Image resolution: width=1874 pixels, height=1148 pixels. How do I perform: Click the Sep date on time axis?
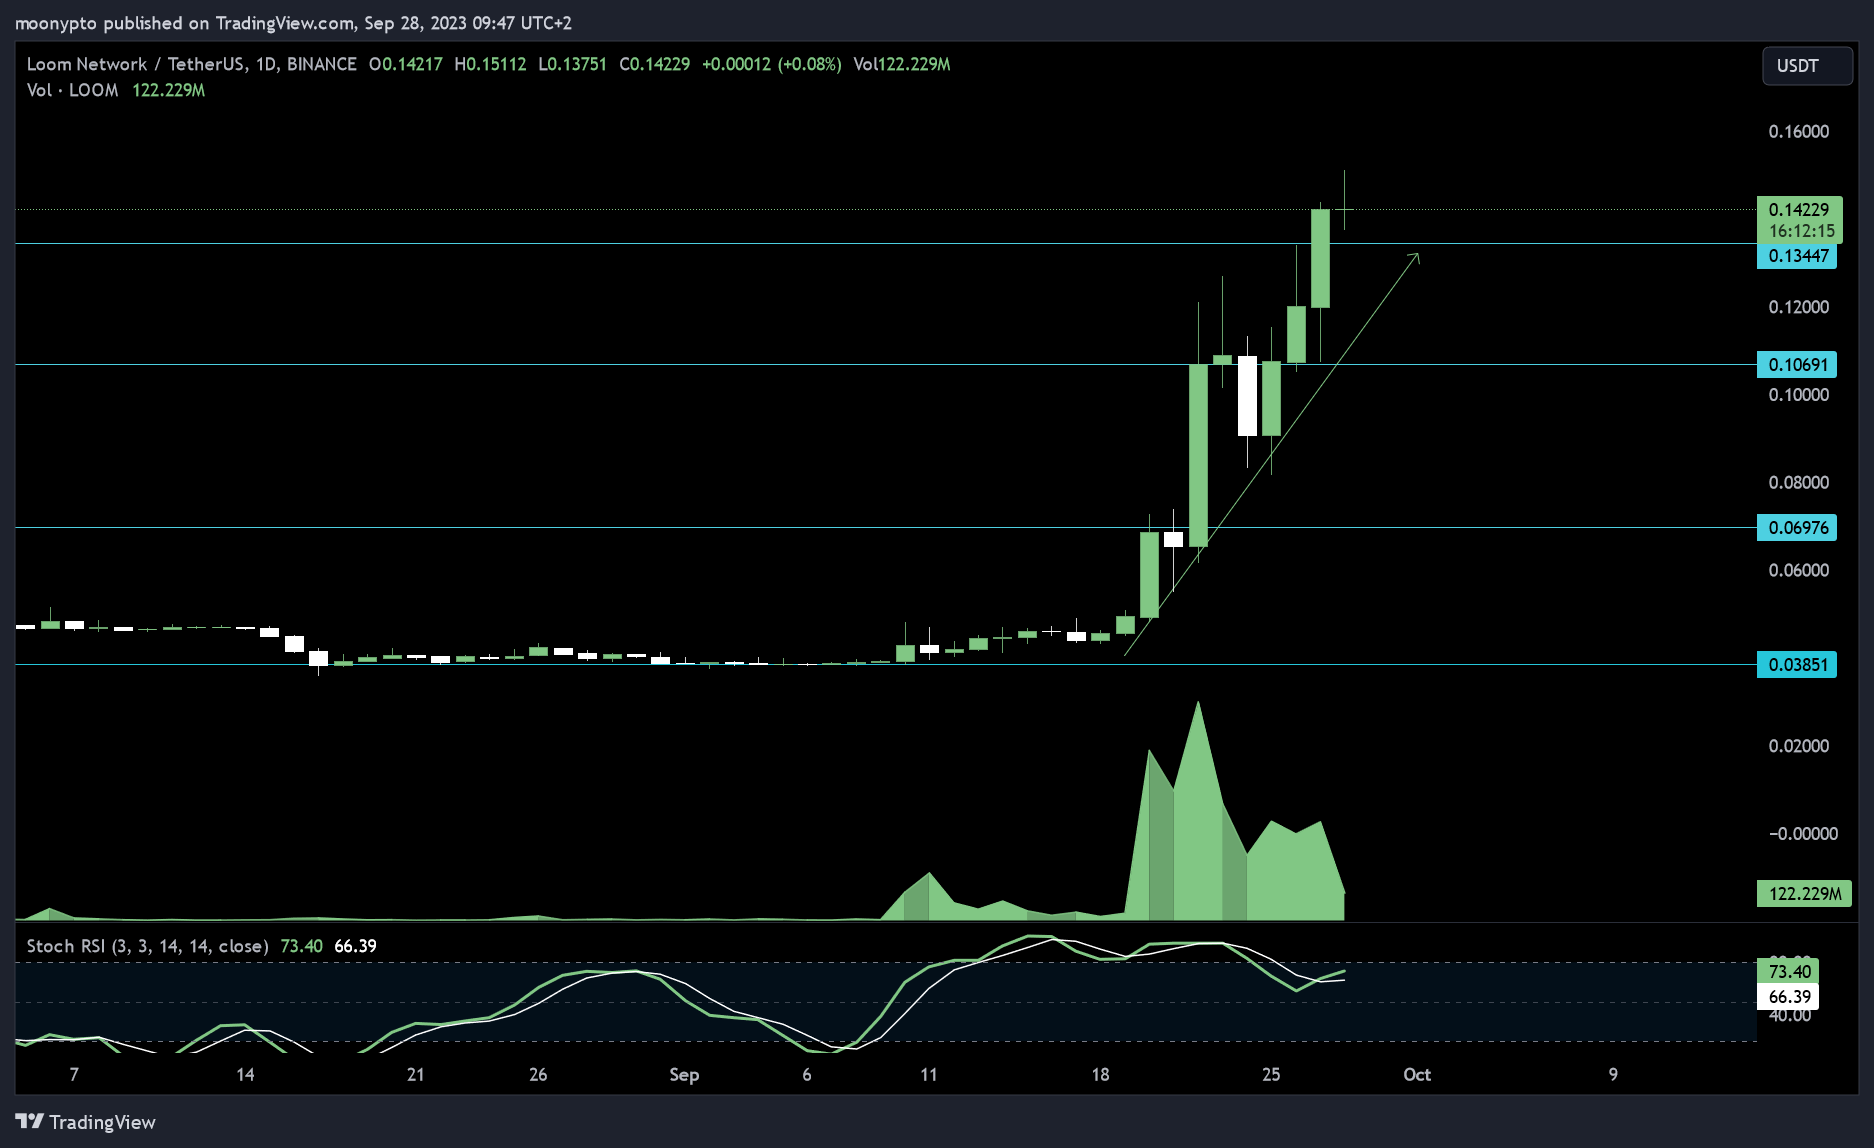pos(684,1075)
